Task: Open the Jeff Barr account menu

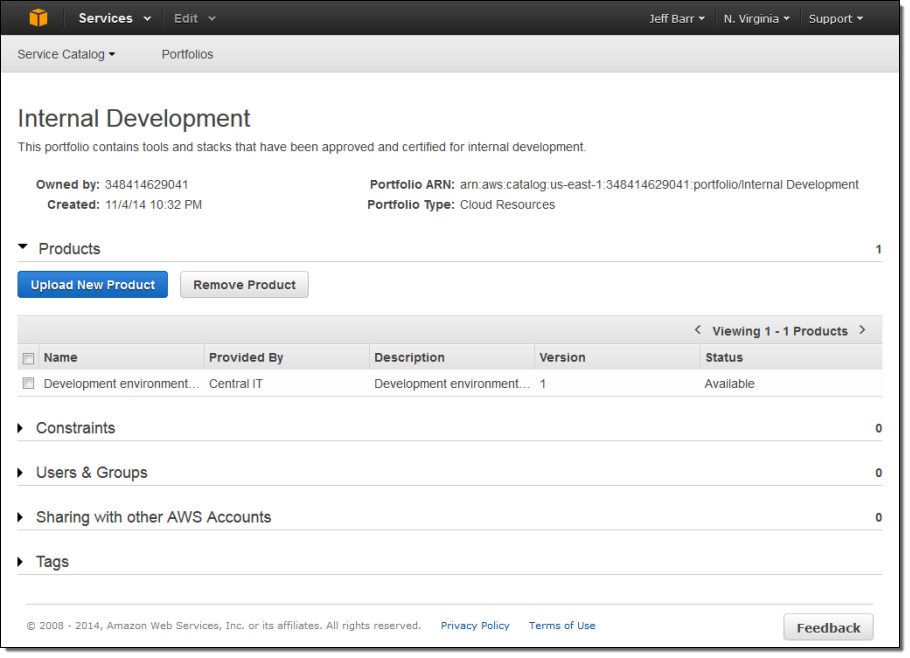Action: coord(676,18)
